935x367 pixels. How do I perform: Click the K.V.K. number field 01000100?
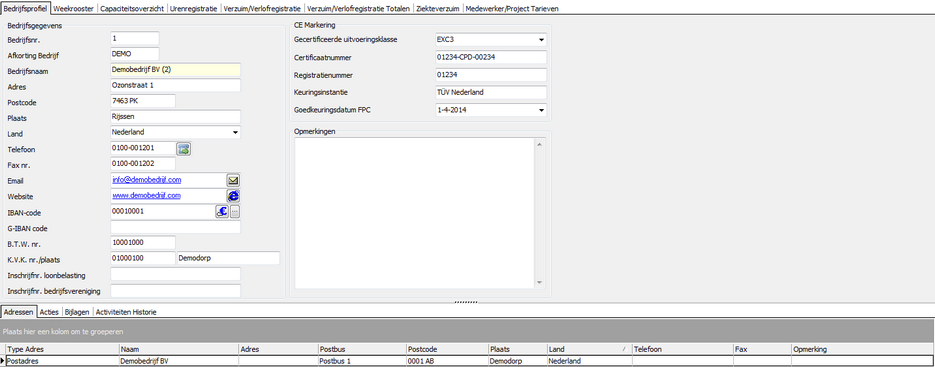tap(143, 258)
